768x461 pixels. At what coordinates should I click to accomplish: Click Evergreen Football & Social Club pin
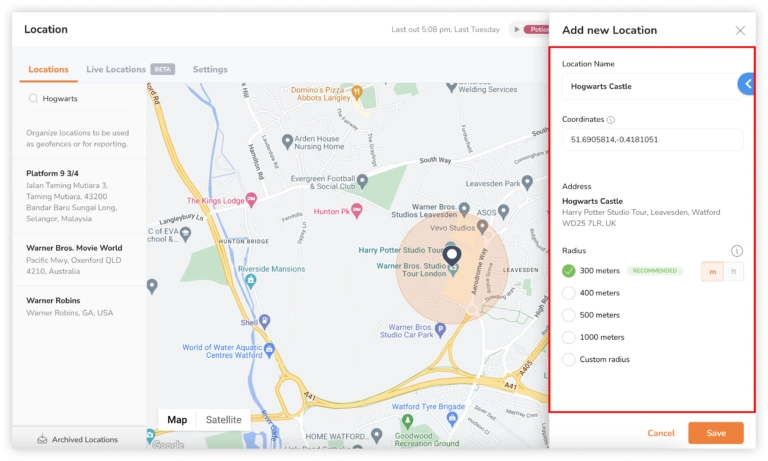[362, 181]
